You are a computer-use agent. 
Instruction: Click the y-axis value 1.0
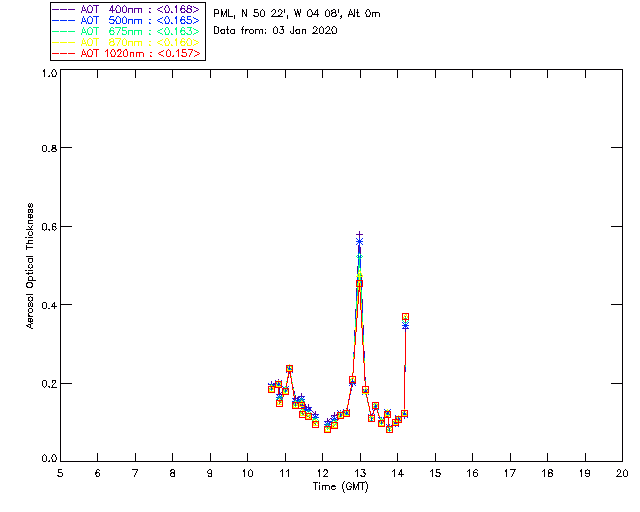(49, 73)
